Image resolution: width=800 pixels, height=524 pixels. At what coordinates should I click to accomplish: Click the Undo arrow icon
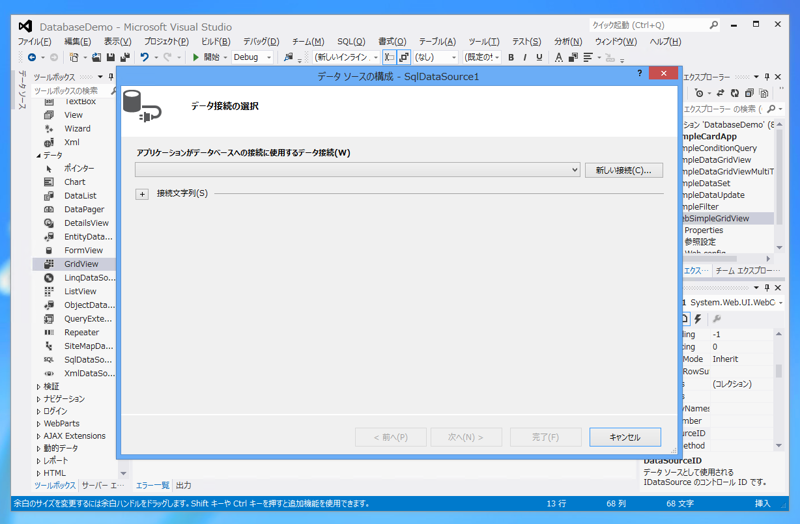(x=145, y=57)
